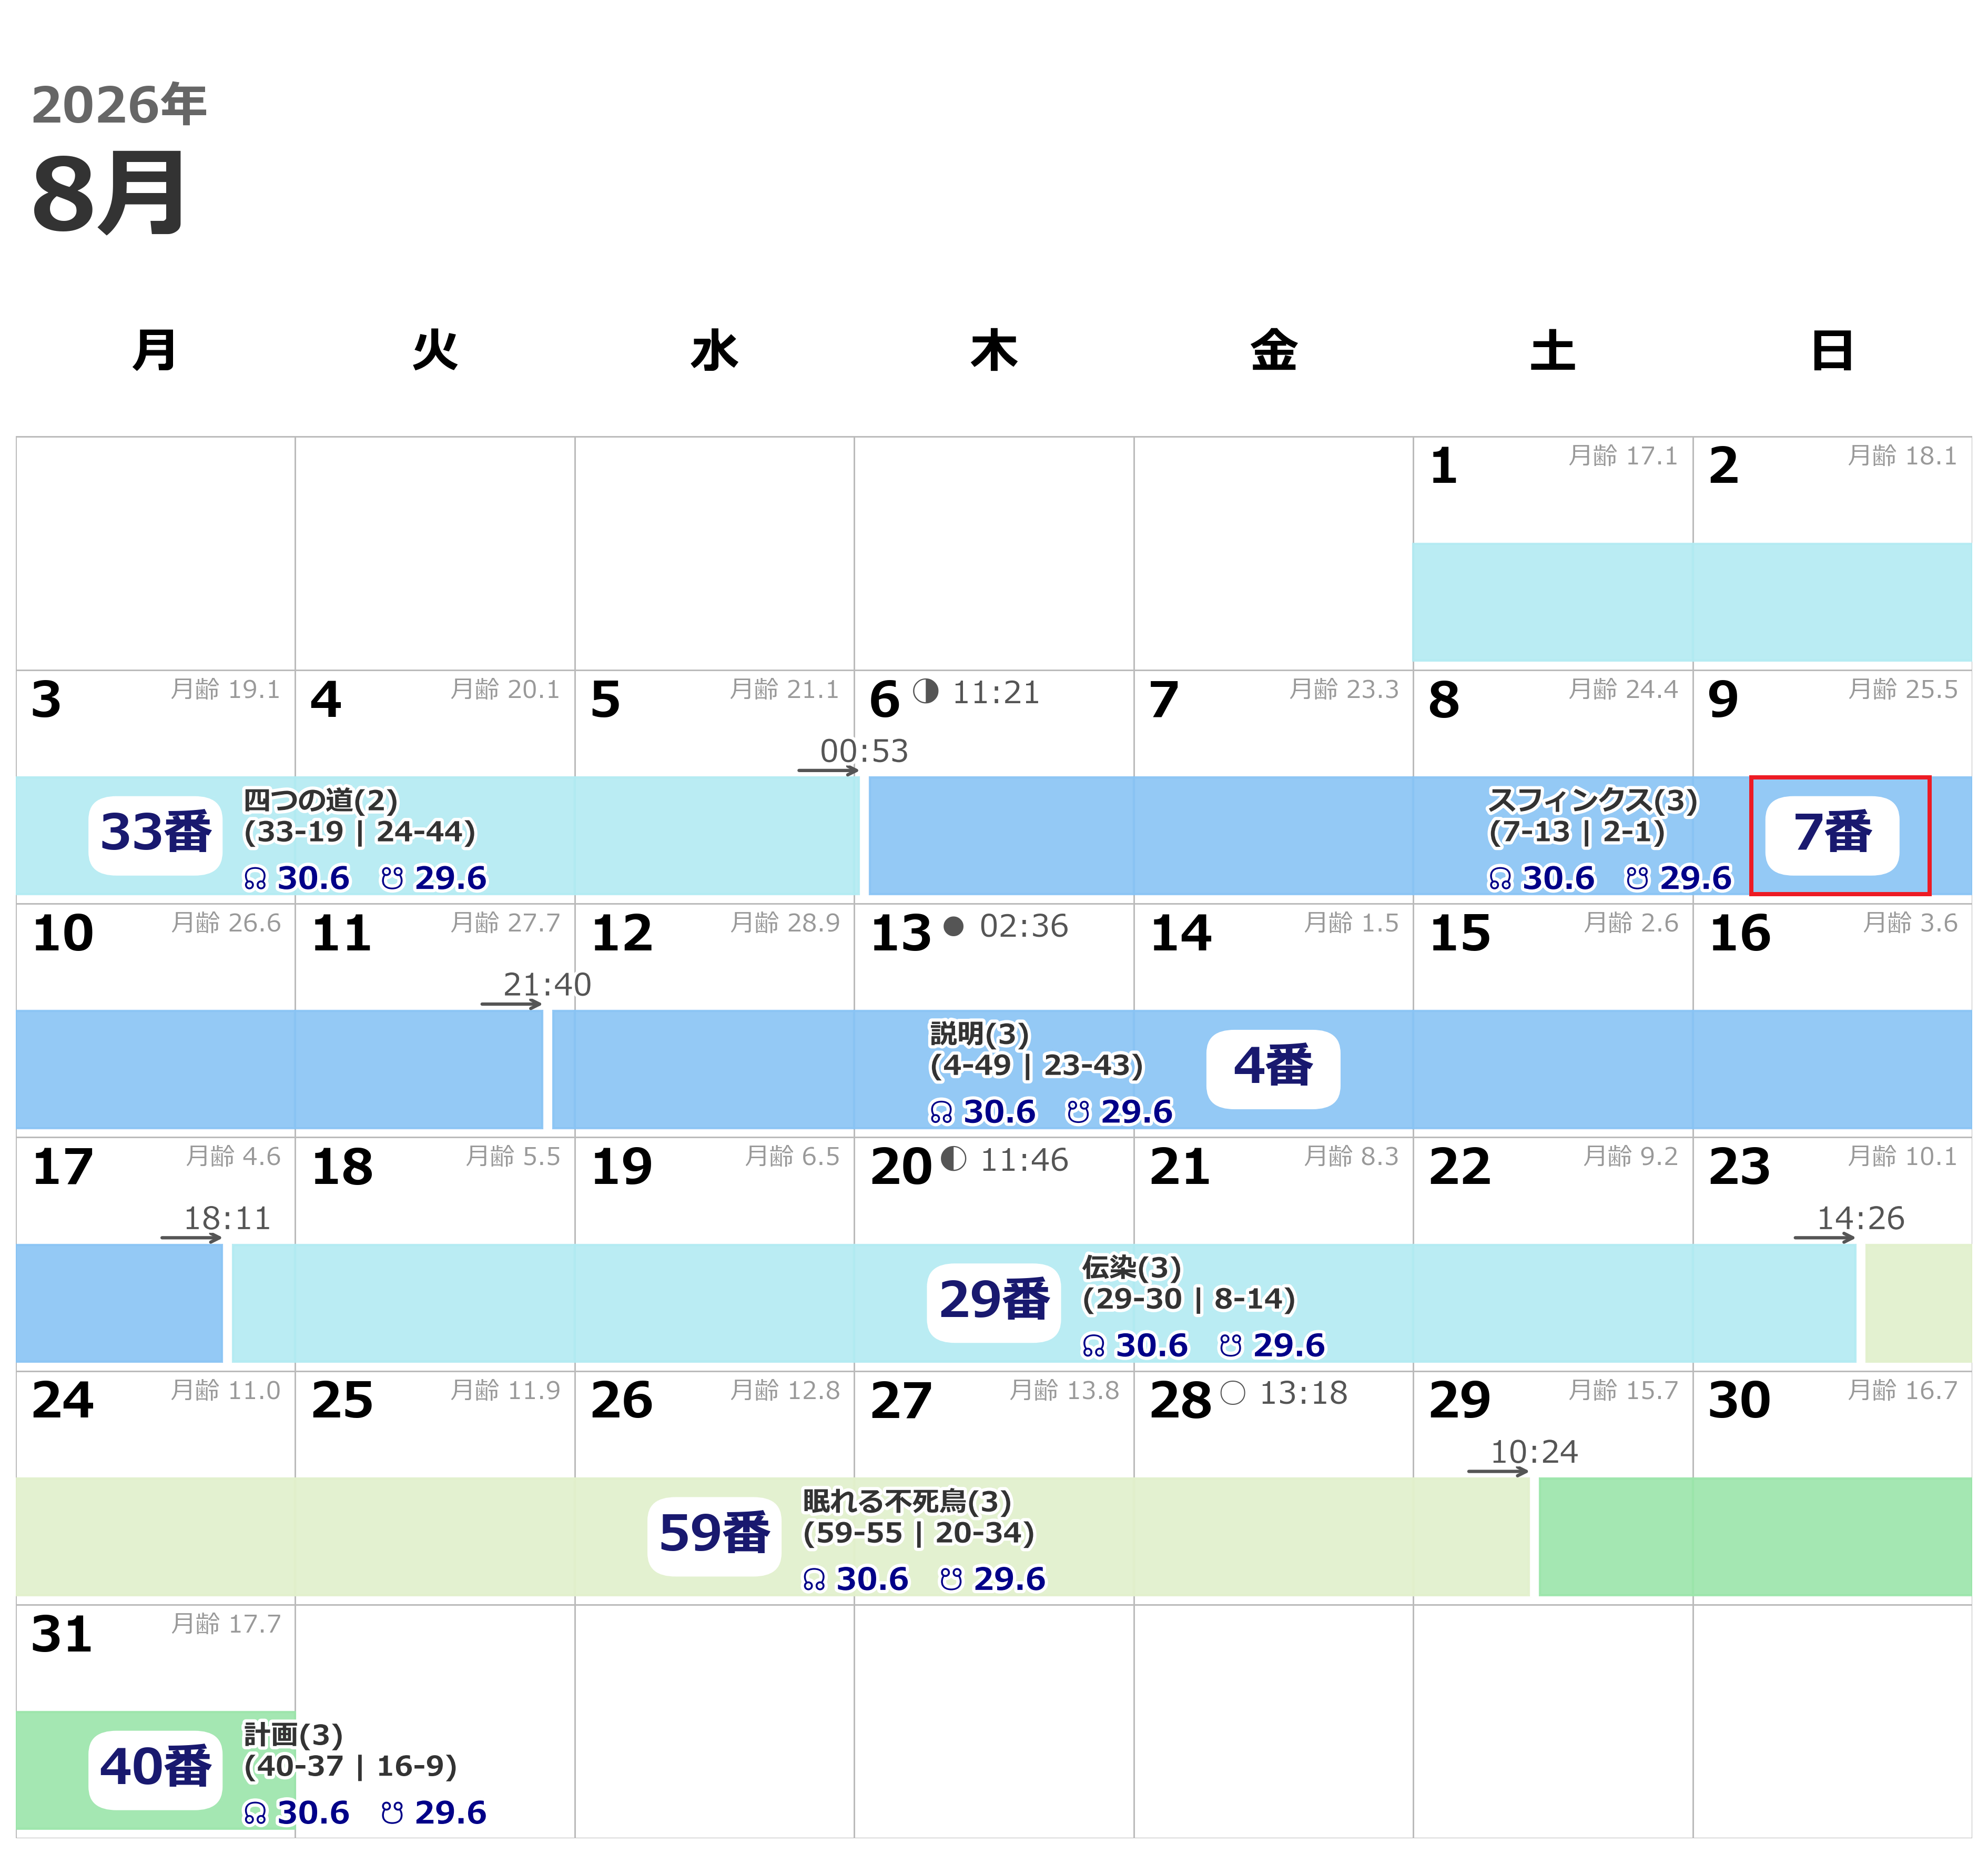Image resolution: width=1988 pixels, height=1854 pixels.
Task: Click the 計画(3) event label
Action: [x=293, y=1735]
